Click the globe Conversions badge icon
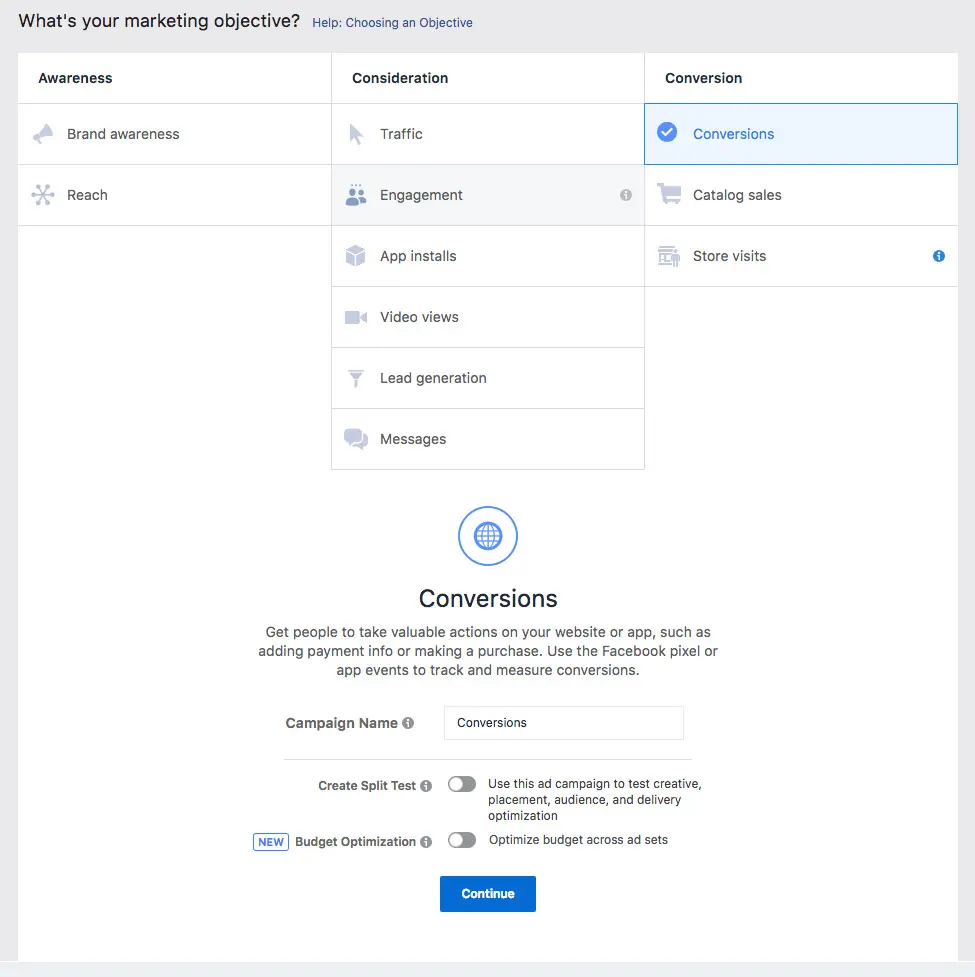The image size is (975, 977). [x=487, y=536]
